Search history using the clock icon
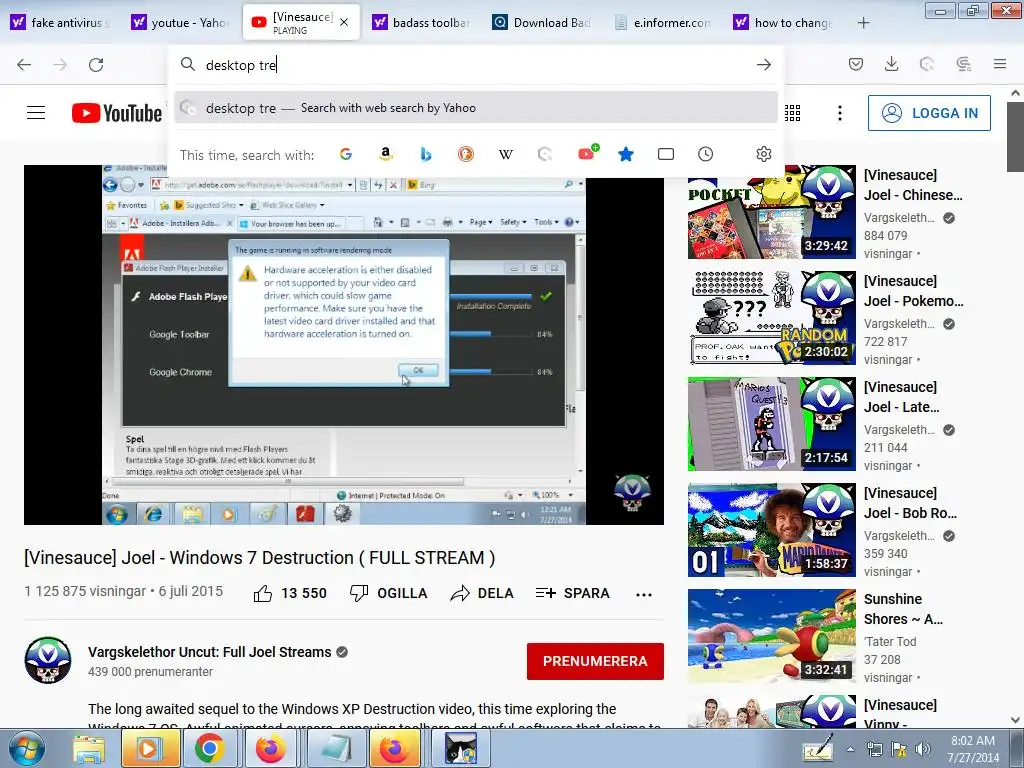 [x=705, y=154]
